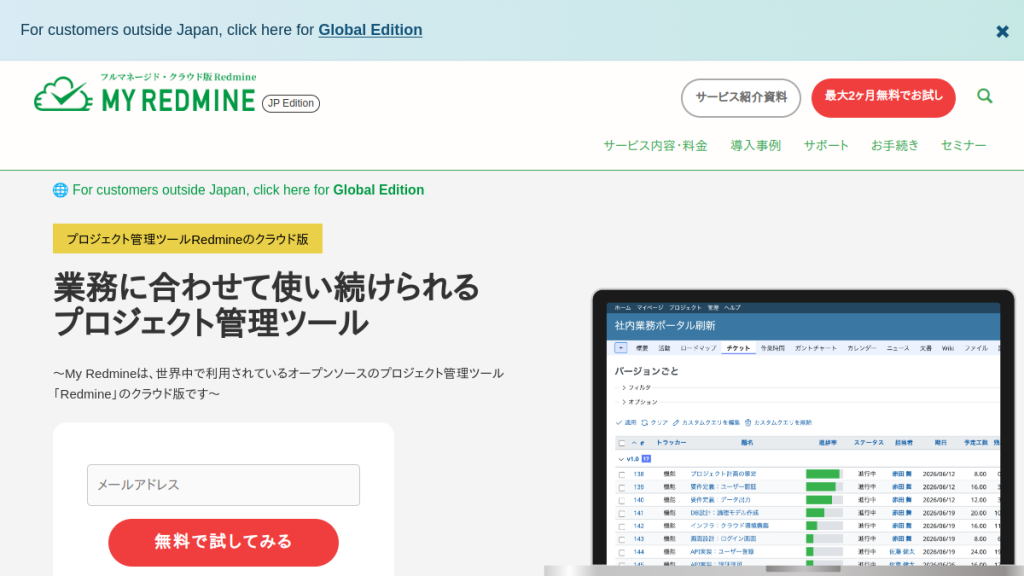Focus the メールアドレス input field

click(223, 485)
